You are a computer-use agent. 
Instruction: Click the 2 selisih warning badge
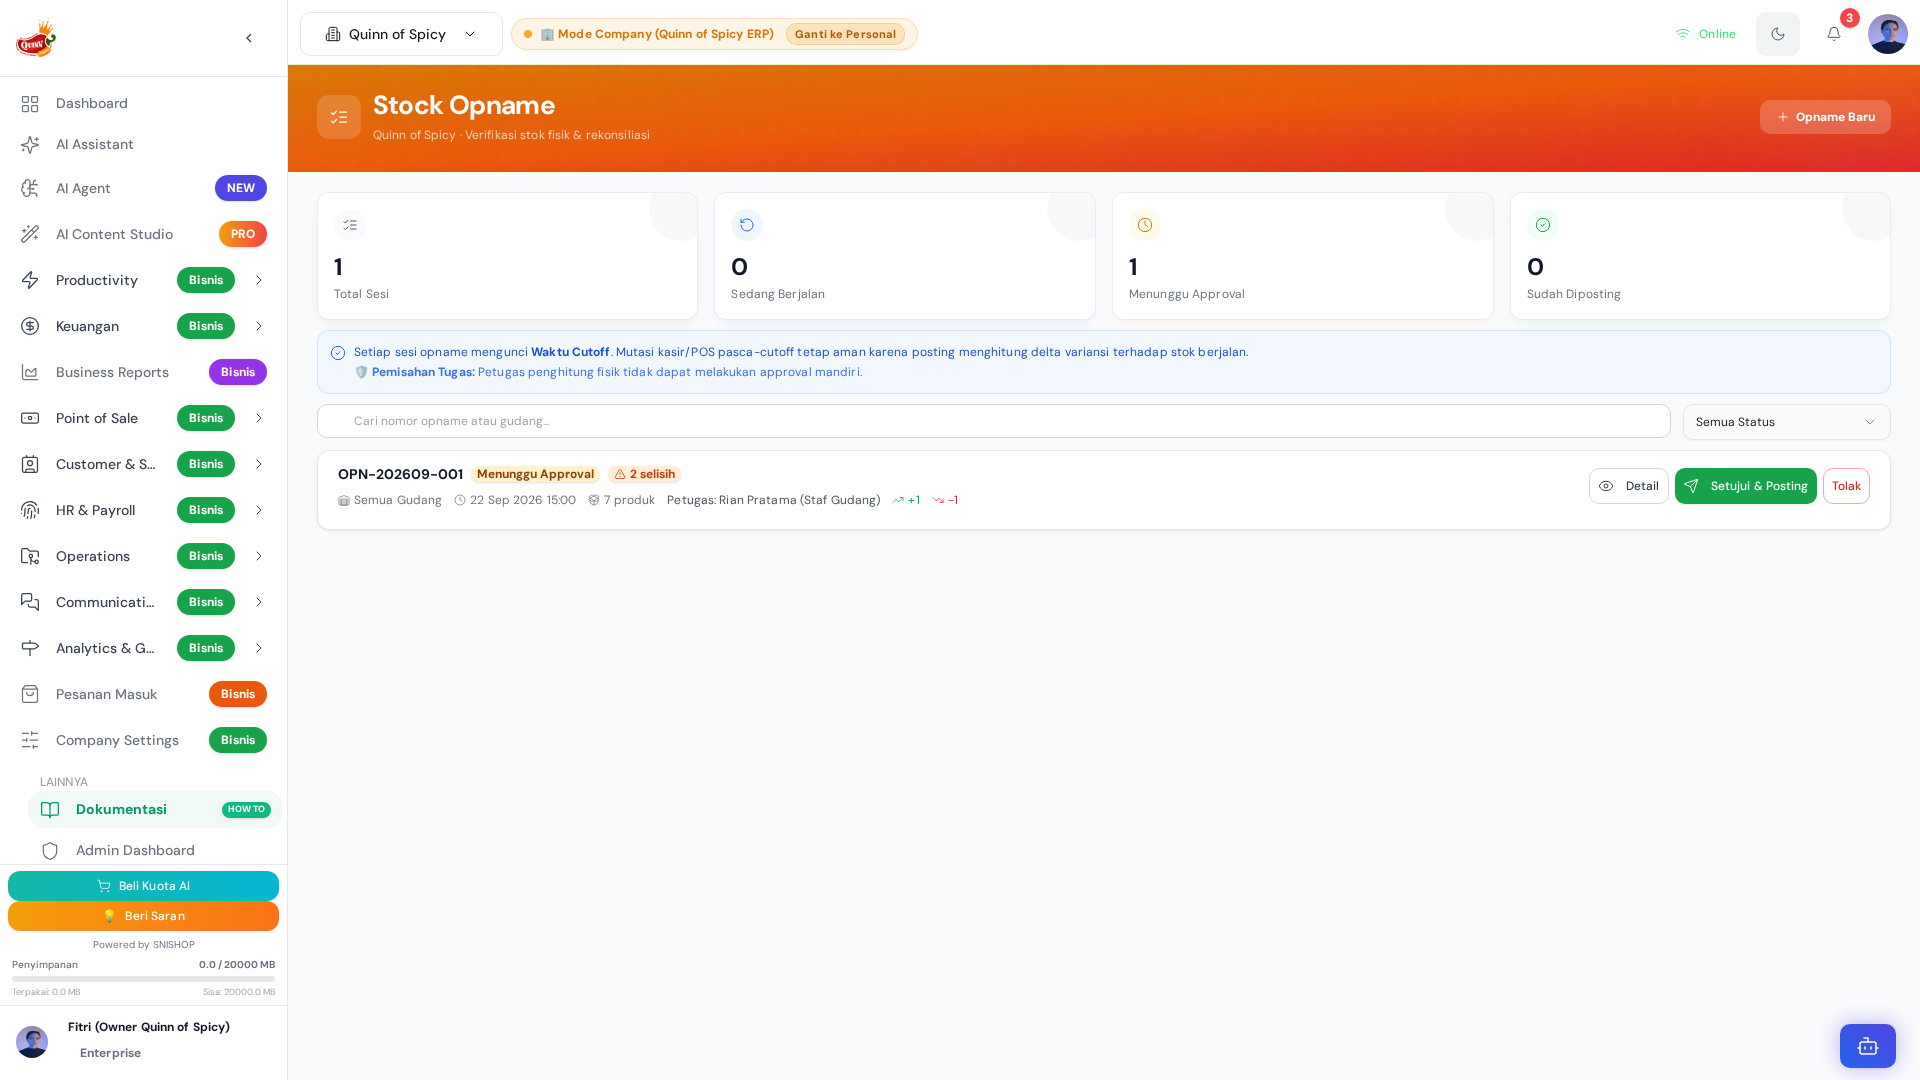644,474
